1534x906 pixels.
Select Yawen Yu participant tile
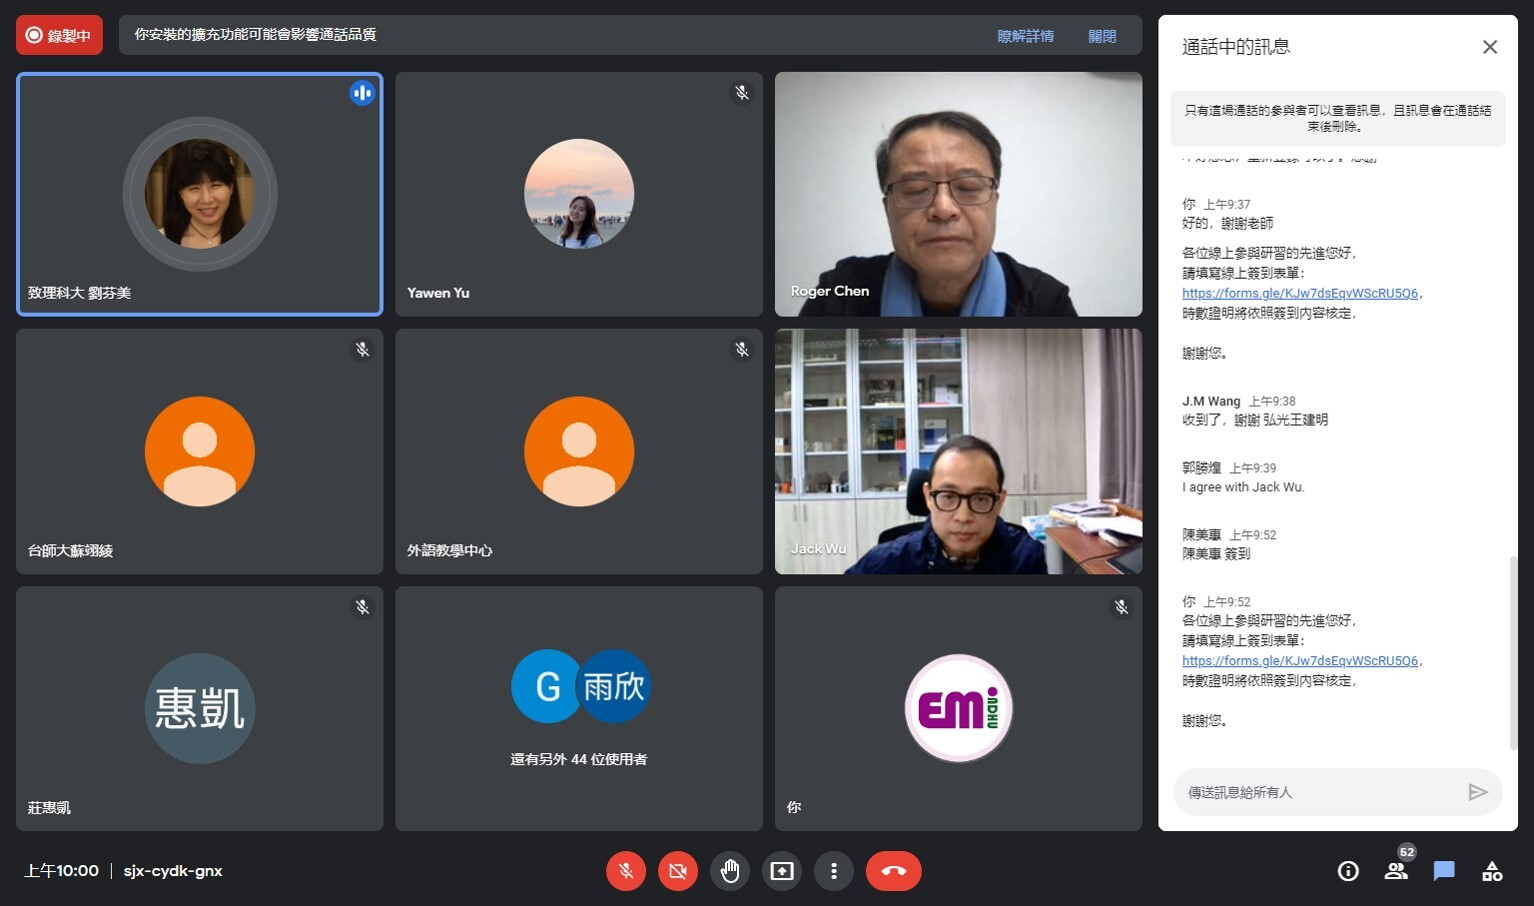pos(579,194)
